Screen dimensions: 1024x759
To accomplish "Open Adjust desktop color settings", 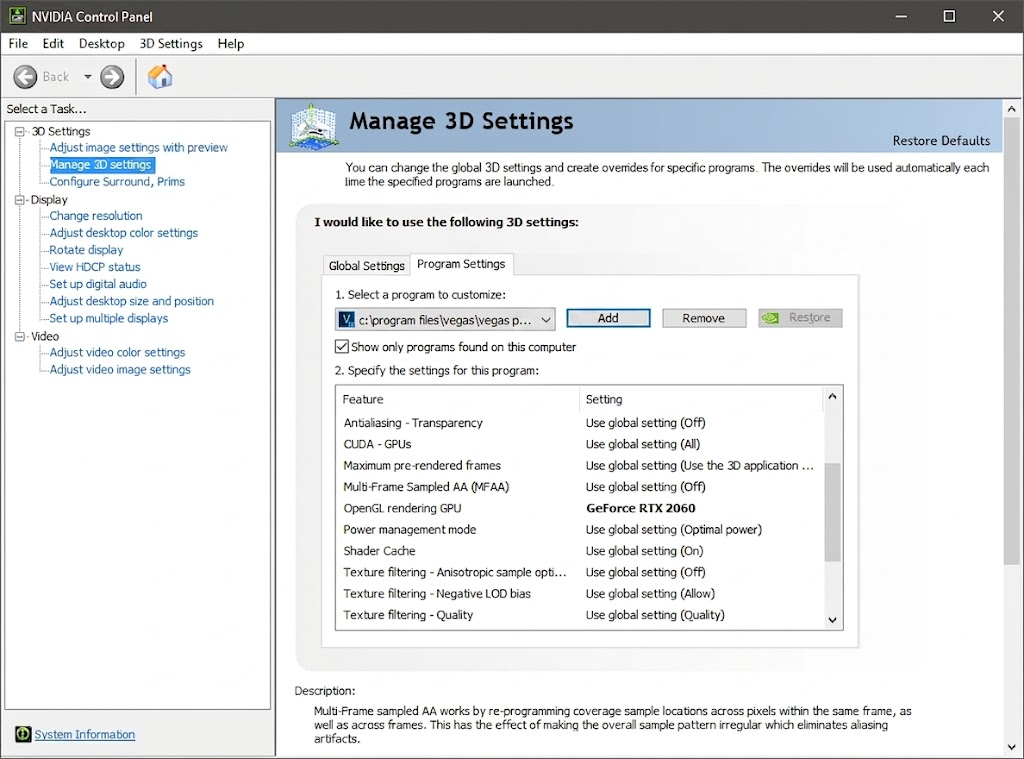I will 123,233.
